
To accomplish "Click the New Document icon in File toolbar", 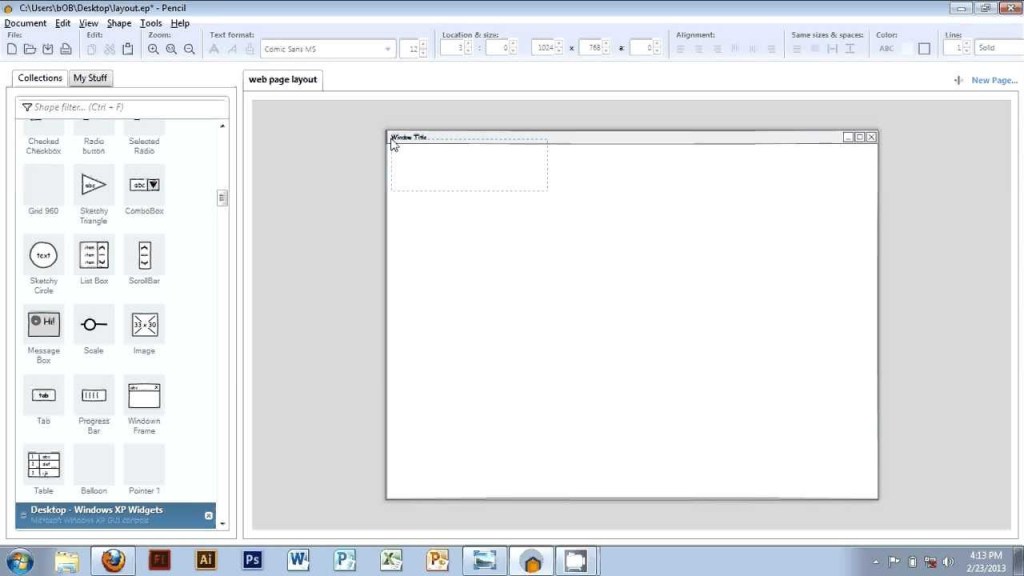I will pyautogui.click(x=13, y=49).
